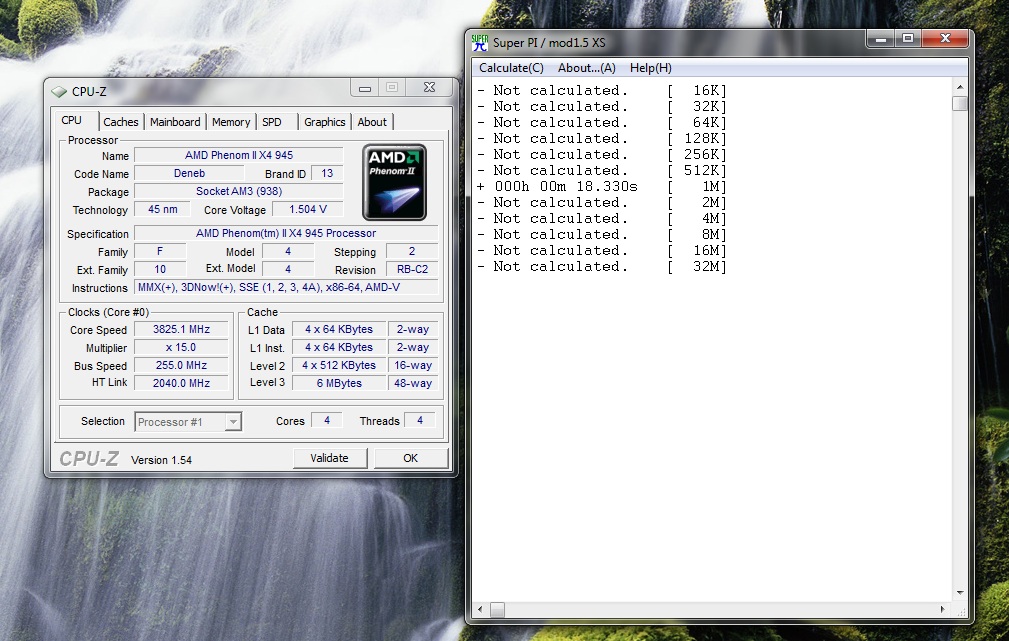
Task: Click the Super PI vertical scrollbar thumb
Action: [959, 104]
